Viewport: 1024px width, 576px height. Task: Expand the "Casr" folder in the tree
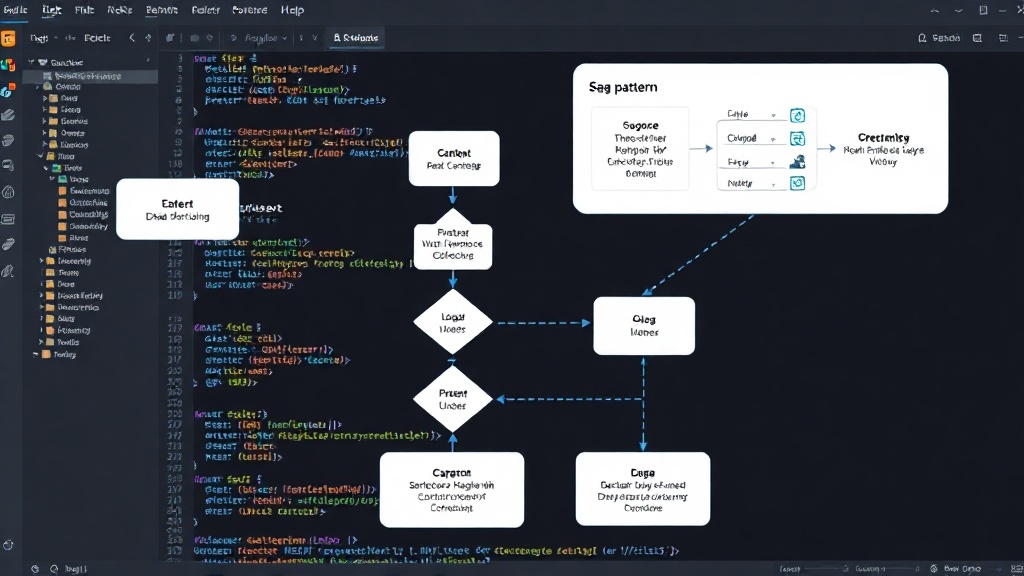click(x=45, y=98)
